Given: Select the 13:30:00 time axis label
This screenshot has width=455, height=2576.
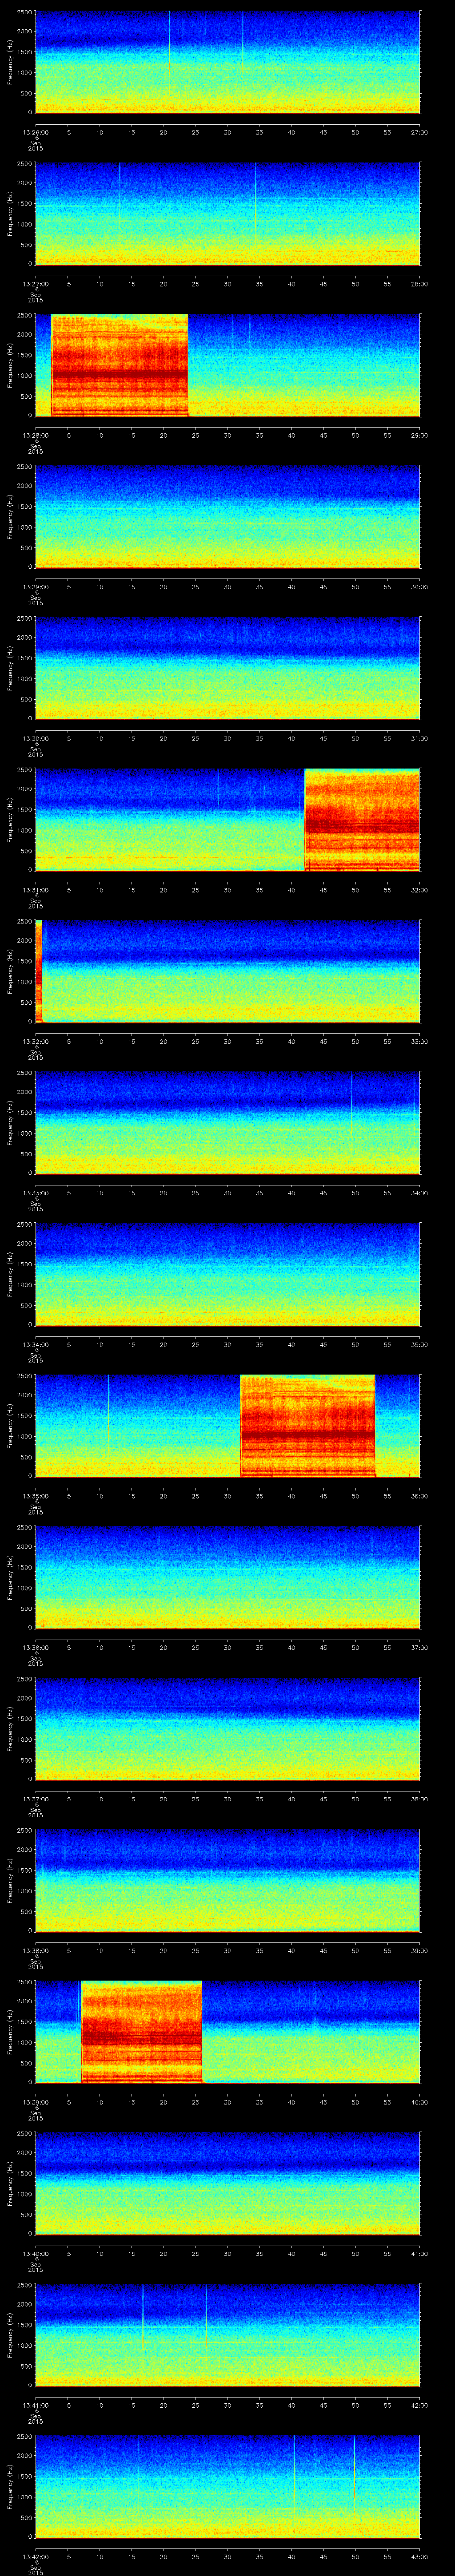Looking at the screenshot, I should (x=35, y=738).
